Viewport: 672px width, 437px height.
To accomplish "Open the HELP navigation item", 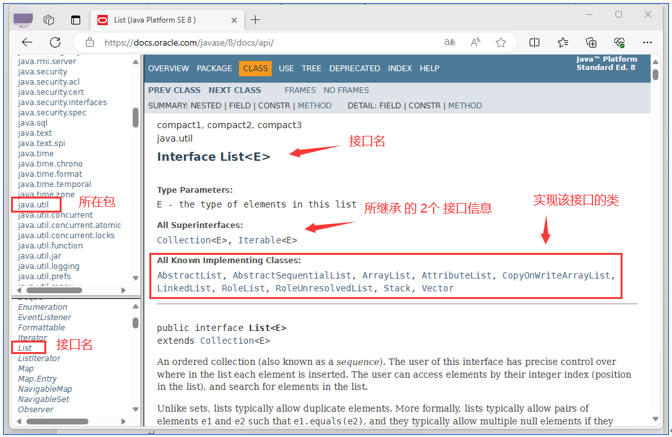I will coord(429,69).
